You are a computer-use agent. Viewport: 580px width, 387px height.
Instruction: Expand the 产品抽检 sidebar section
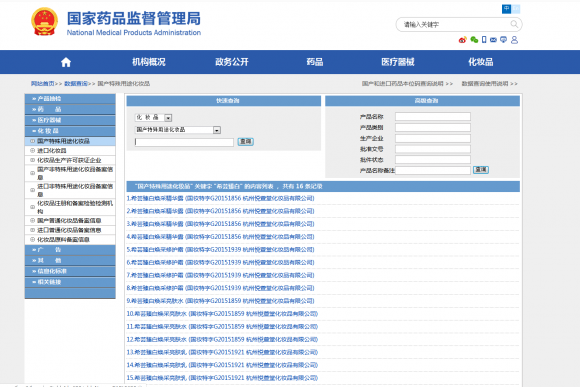[70, 99]
